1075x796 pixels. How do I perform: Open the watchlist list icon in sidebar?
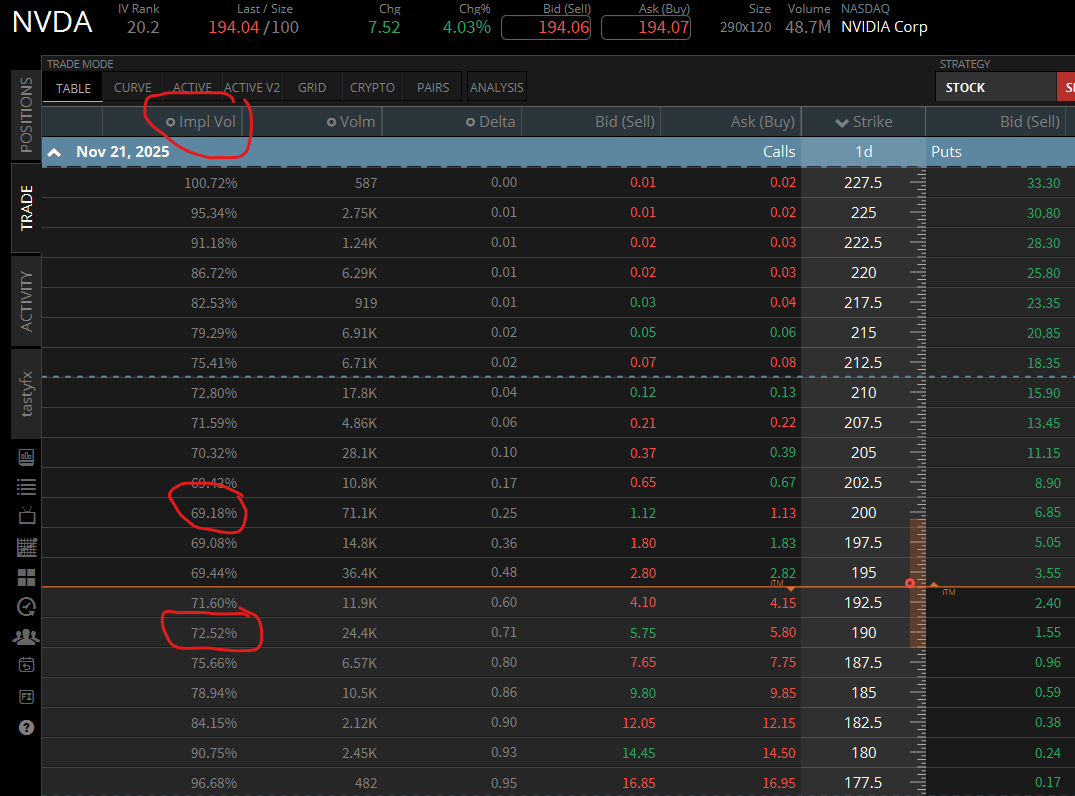pyautogui.click(x=26, y=487)
